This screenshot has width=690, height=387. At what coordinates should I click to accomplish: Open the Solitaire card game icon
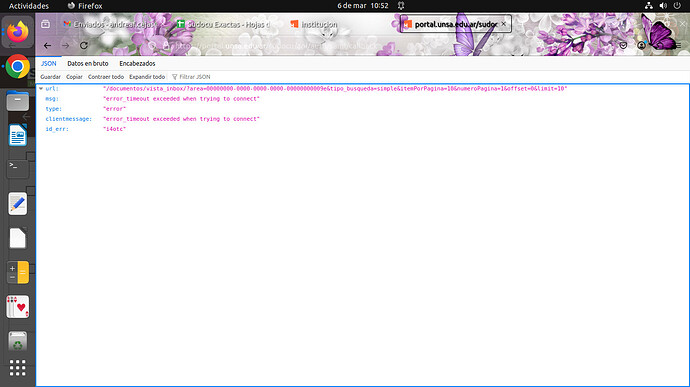pyautogui.click(x=18, y=306)
